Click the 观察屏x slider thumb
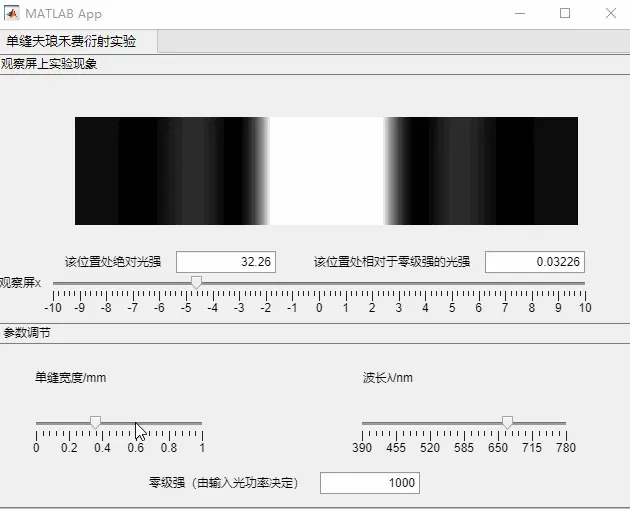 click(x=196, y=282)
